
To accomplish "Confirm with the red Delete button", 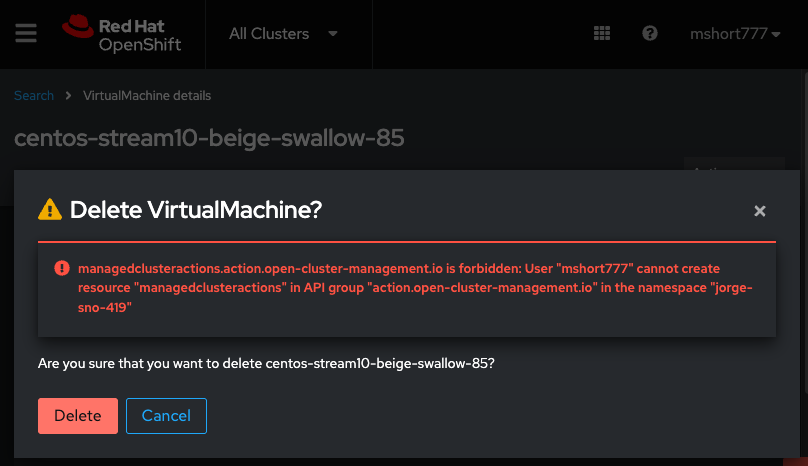I will pyautogui.click(x=78, y=416).
